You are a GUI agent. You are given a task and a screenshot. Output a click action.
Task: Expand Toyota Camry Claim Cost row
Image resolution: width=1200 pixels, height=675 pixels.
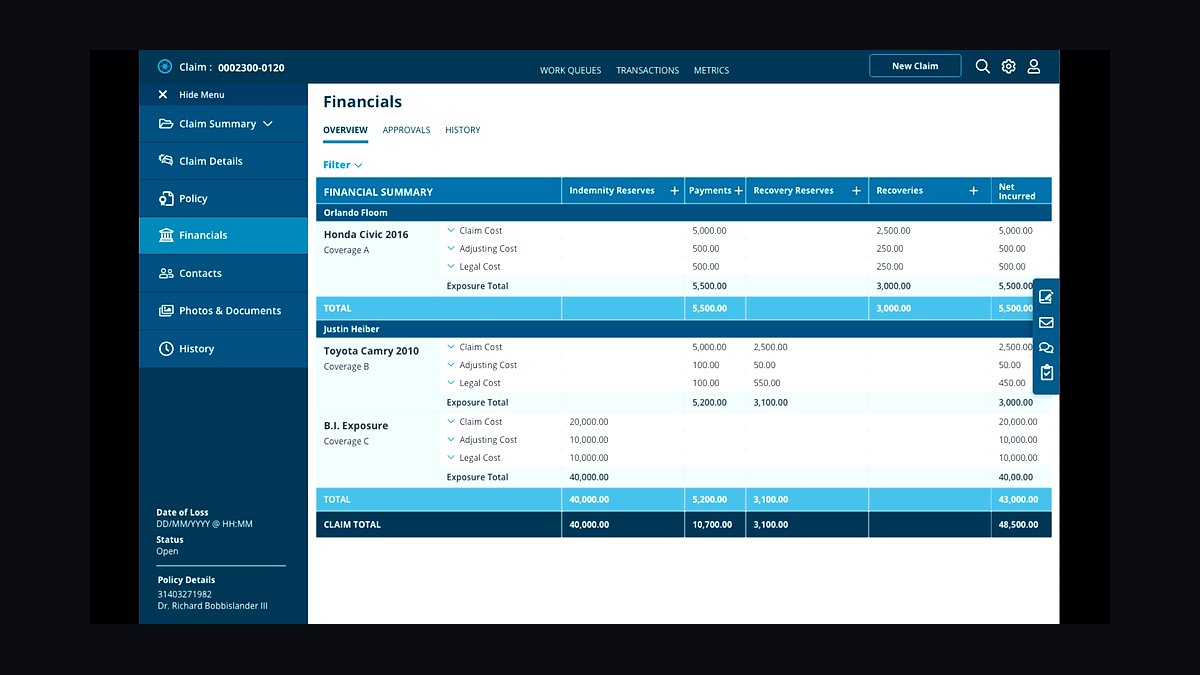(x=451, y=347)
